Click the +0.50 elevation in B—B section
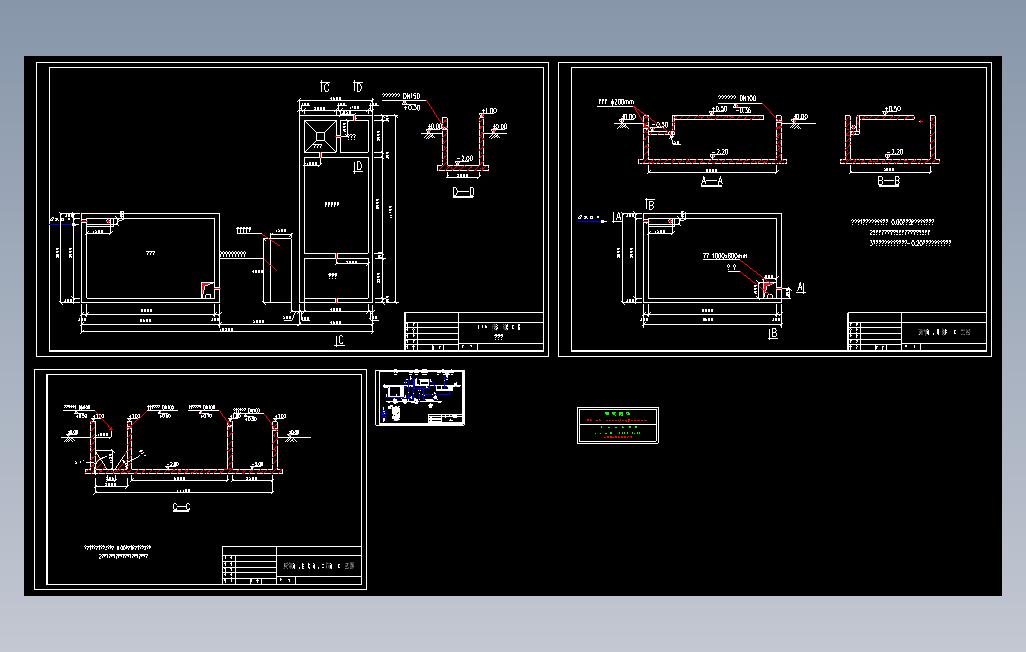This screenshot has height=652, width=1026. coord(891,109)
